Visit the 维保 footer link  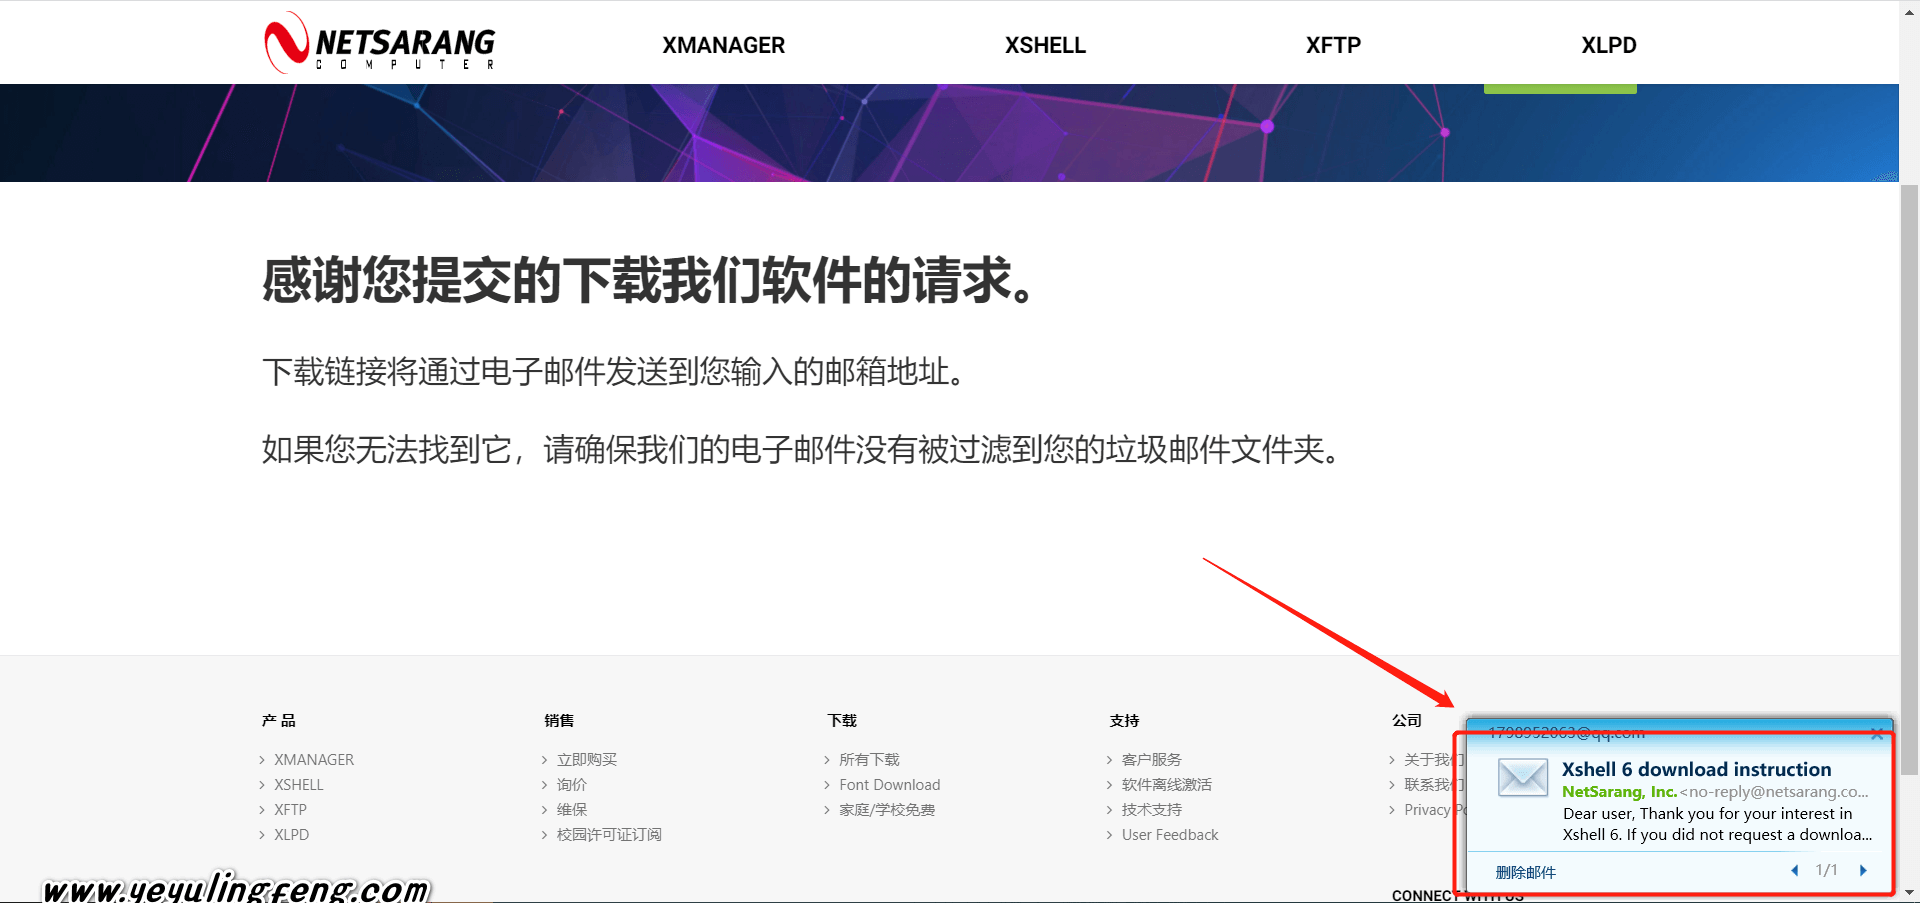pos(572,810)
